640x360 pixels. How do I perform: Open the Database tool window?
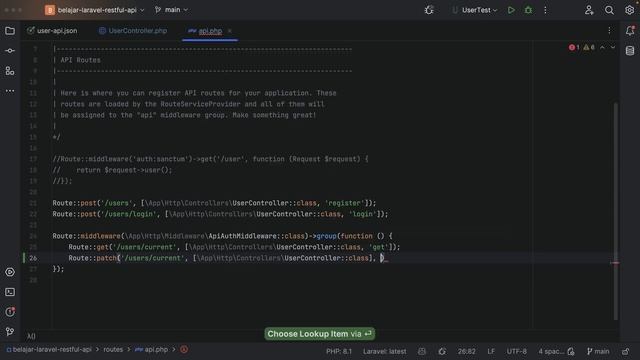pos(630,51)
